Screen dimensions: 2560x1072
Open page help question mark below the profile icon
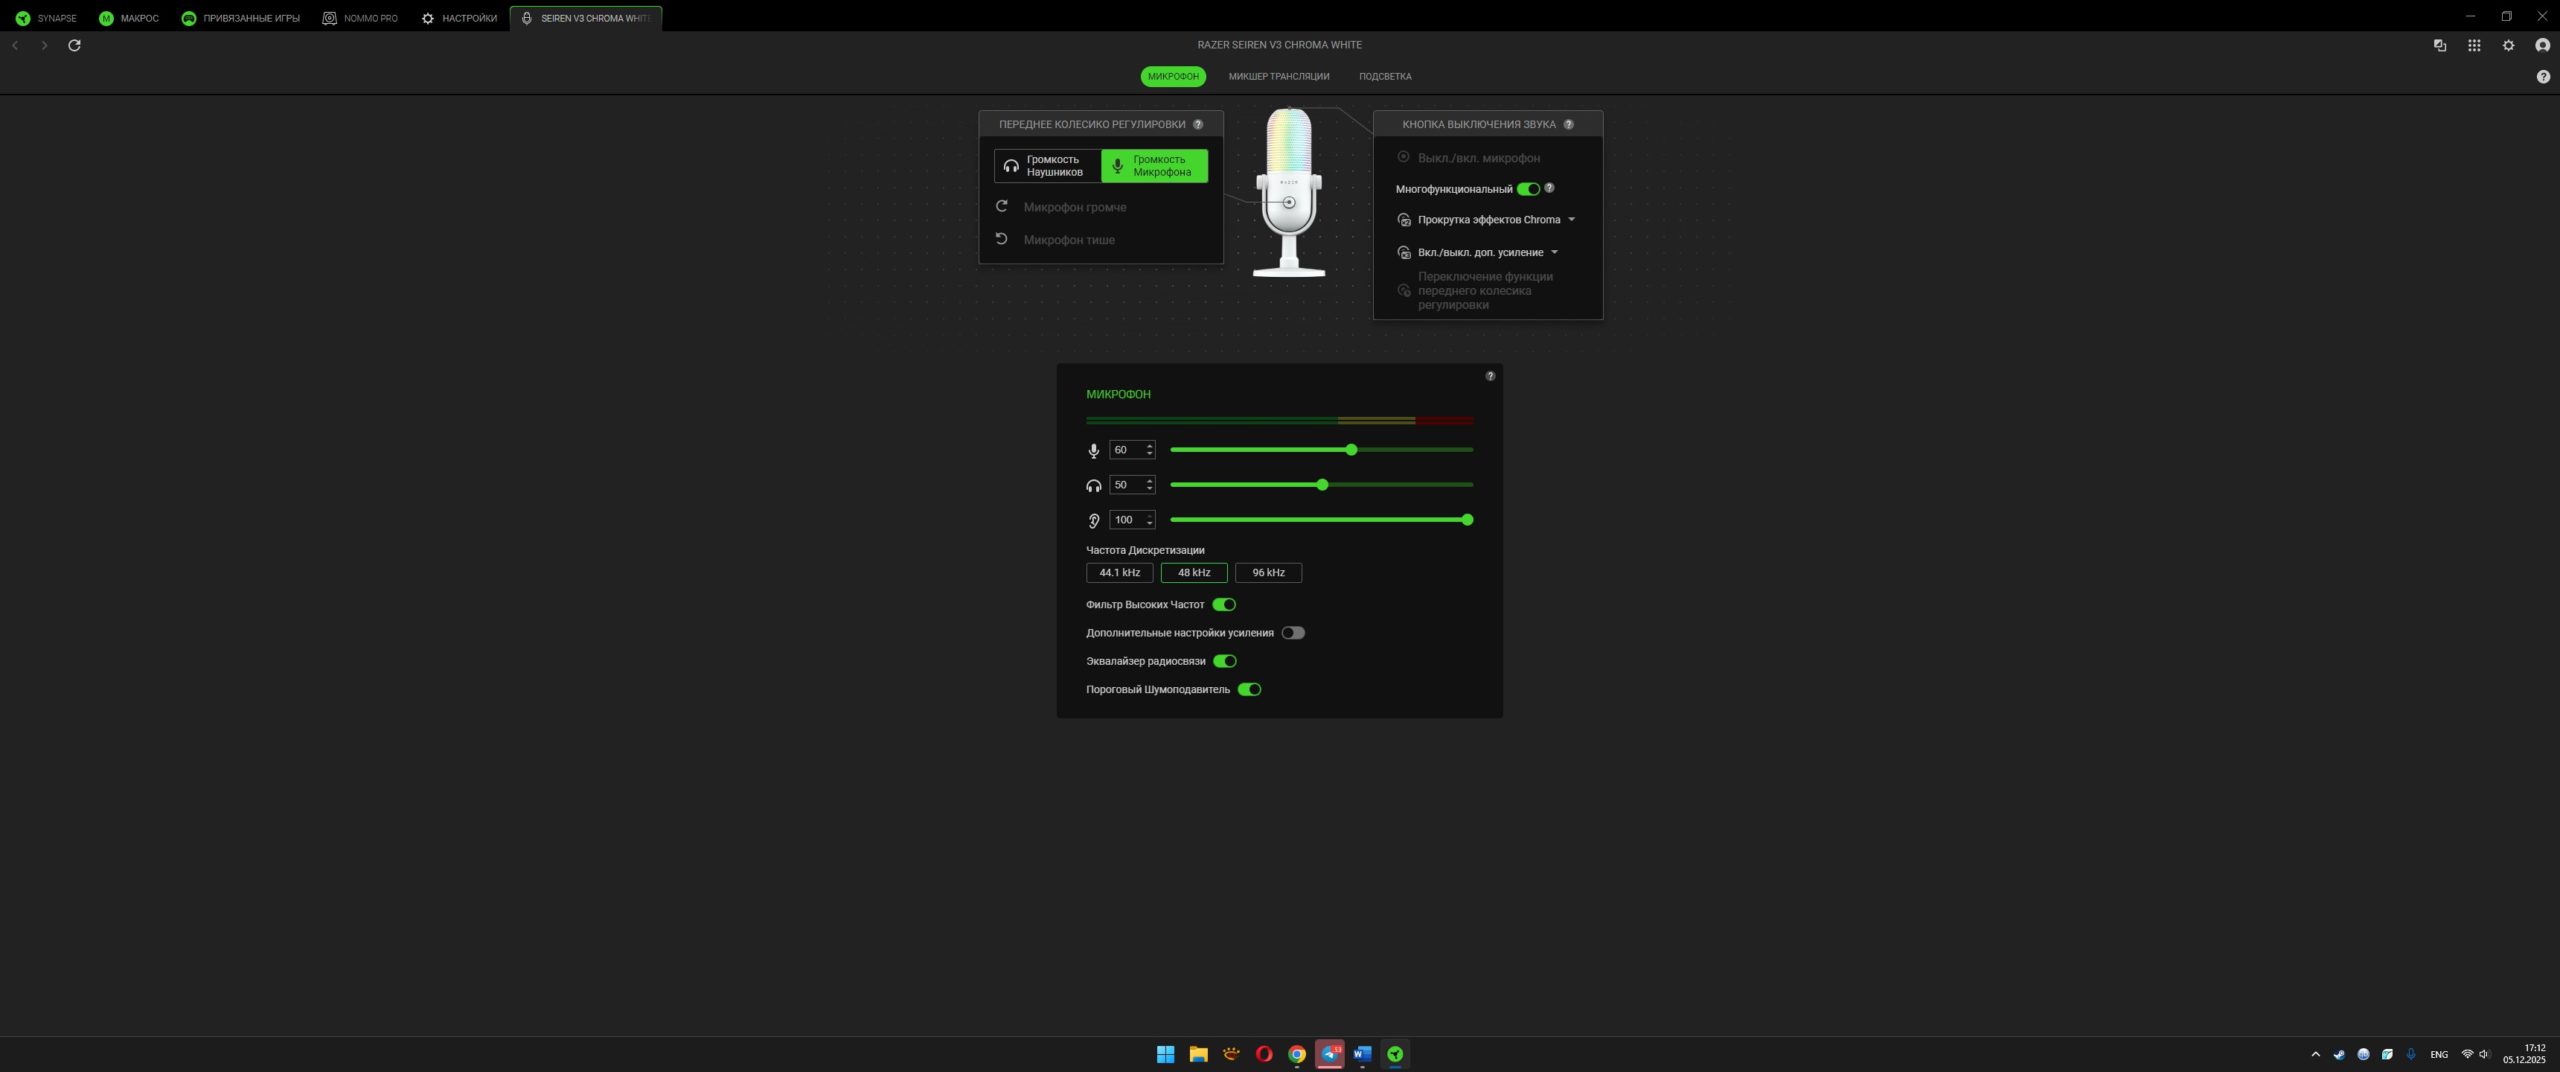pos(2543,77)
